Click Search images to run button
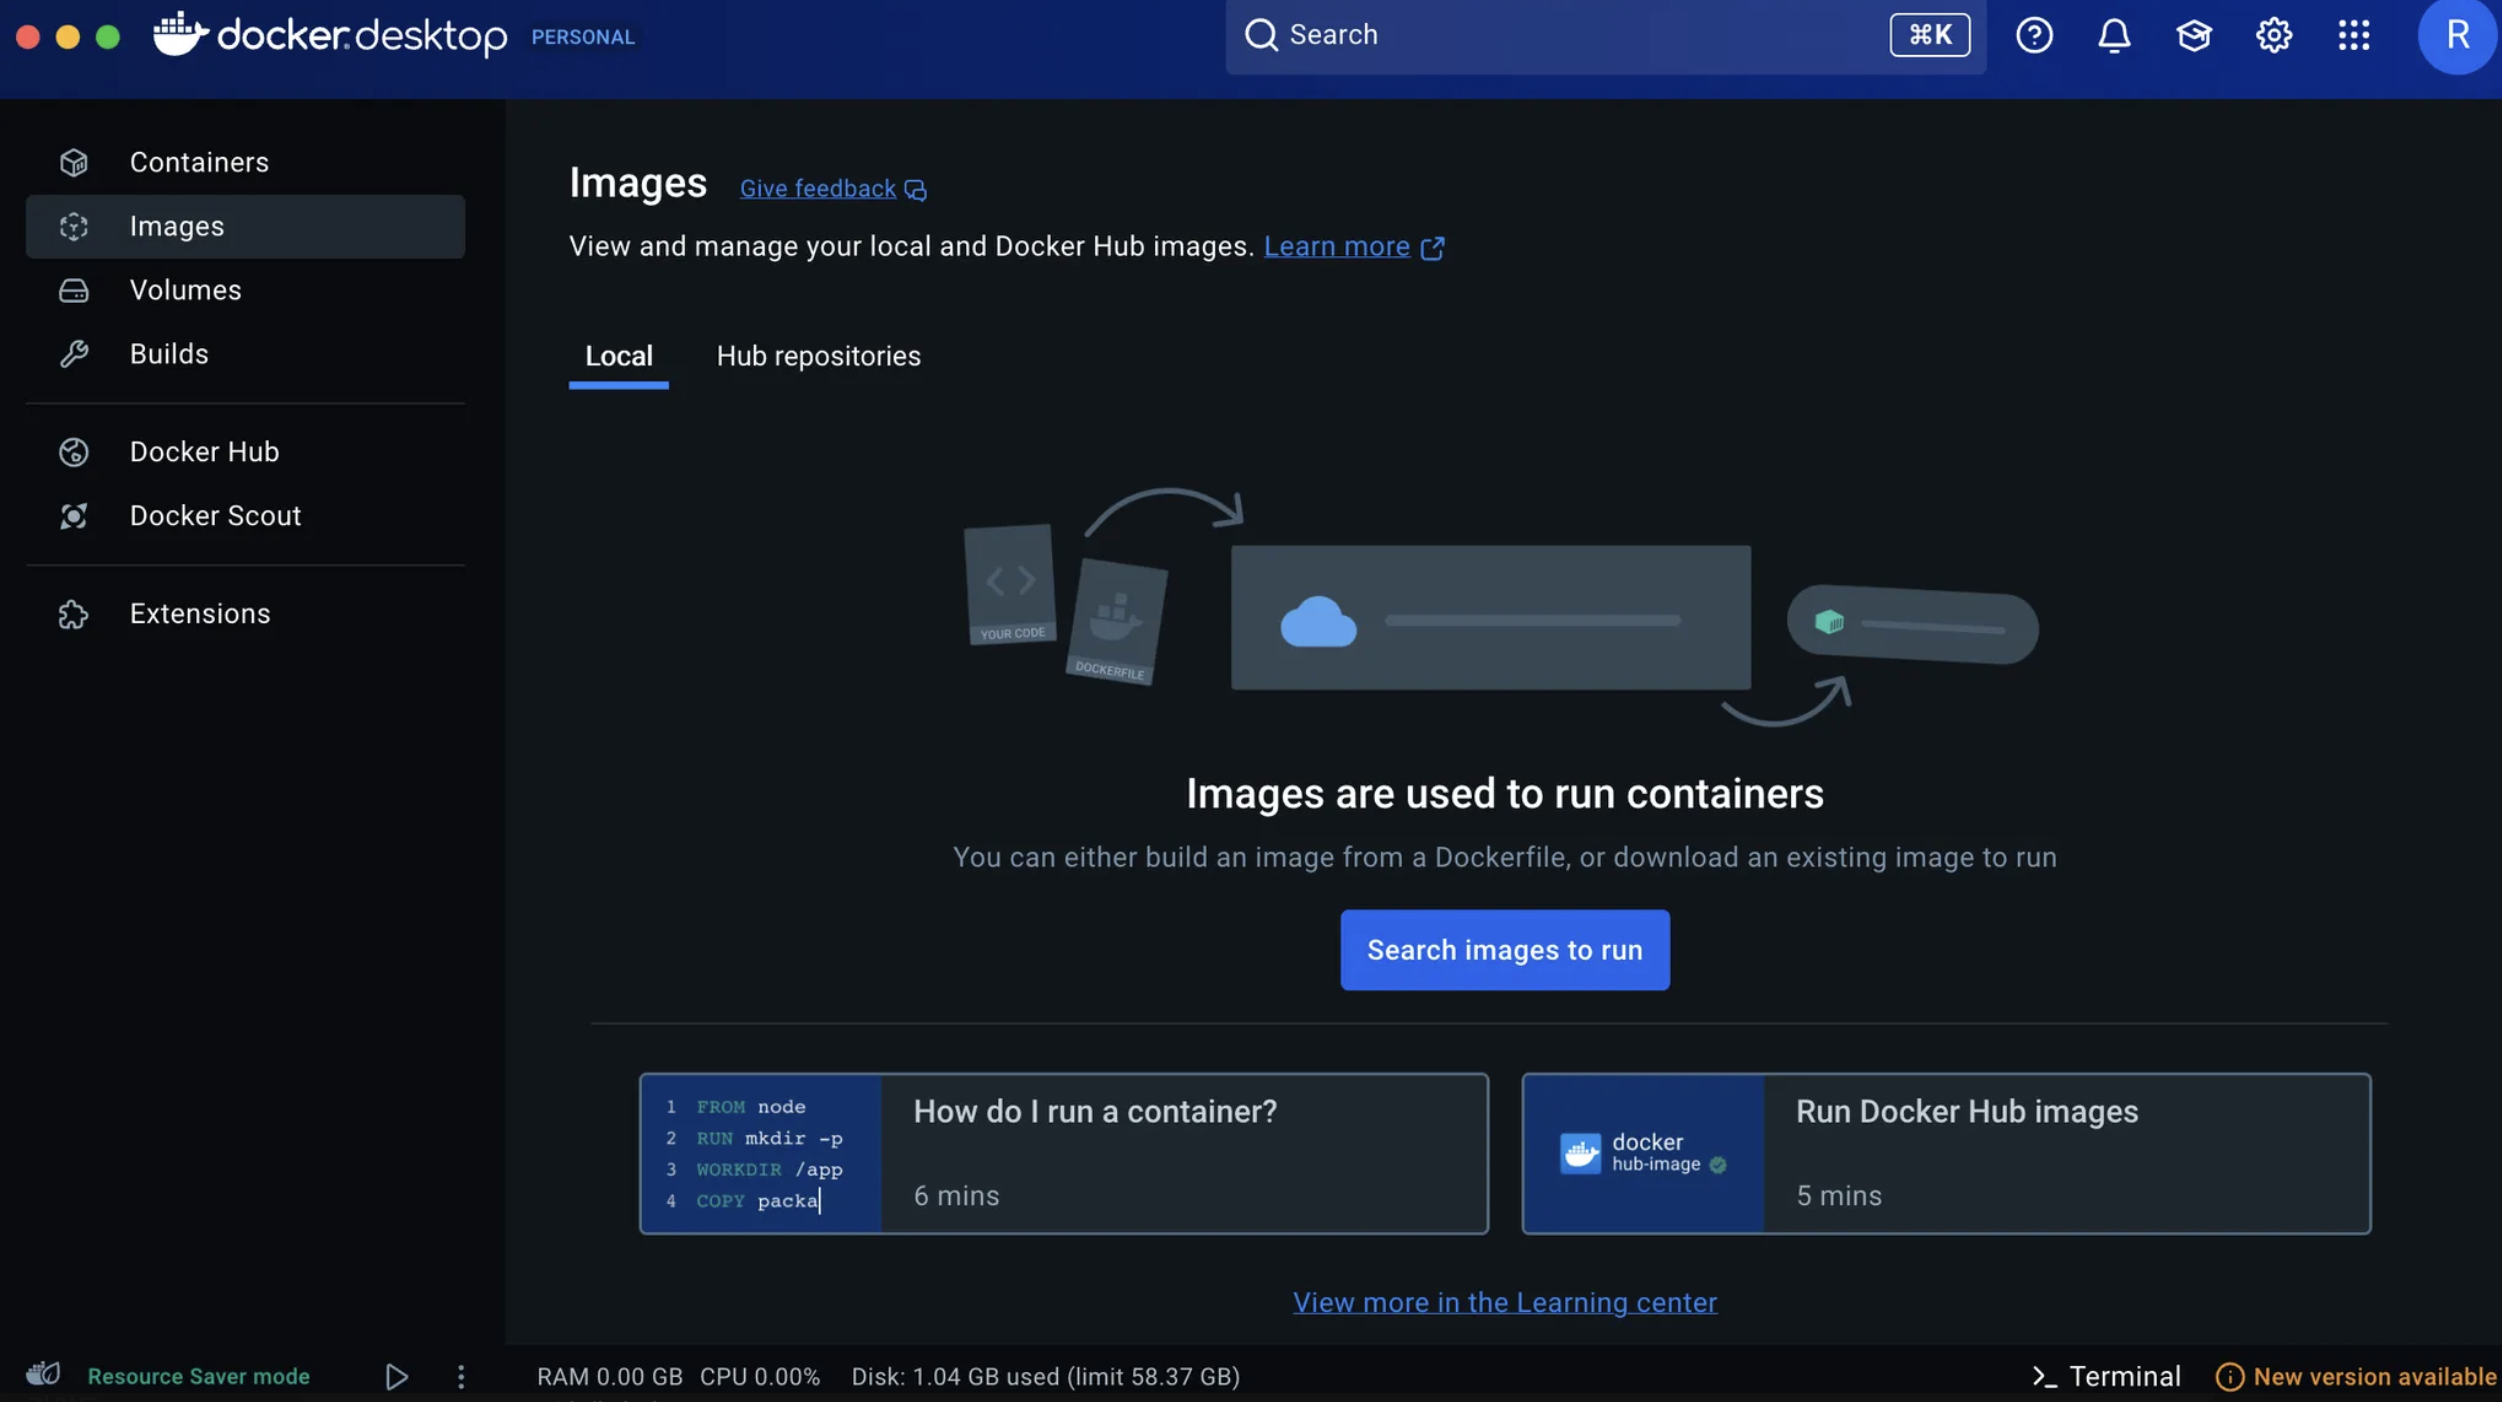This screenshot has height=1402, width=2502. click(1504, 949)
